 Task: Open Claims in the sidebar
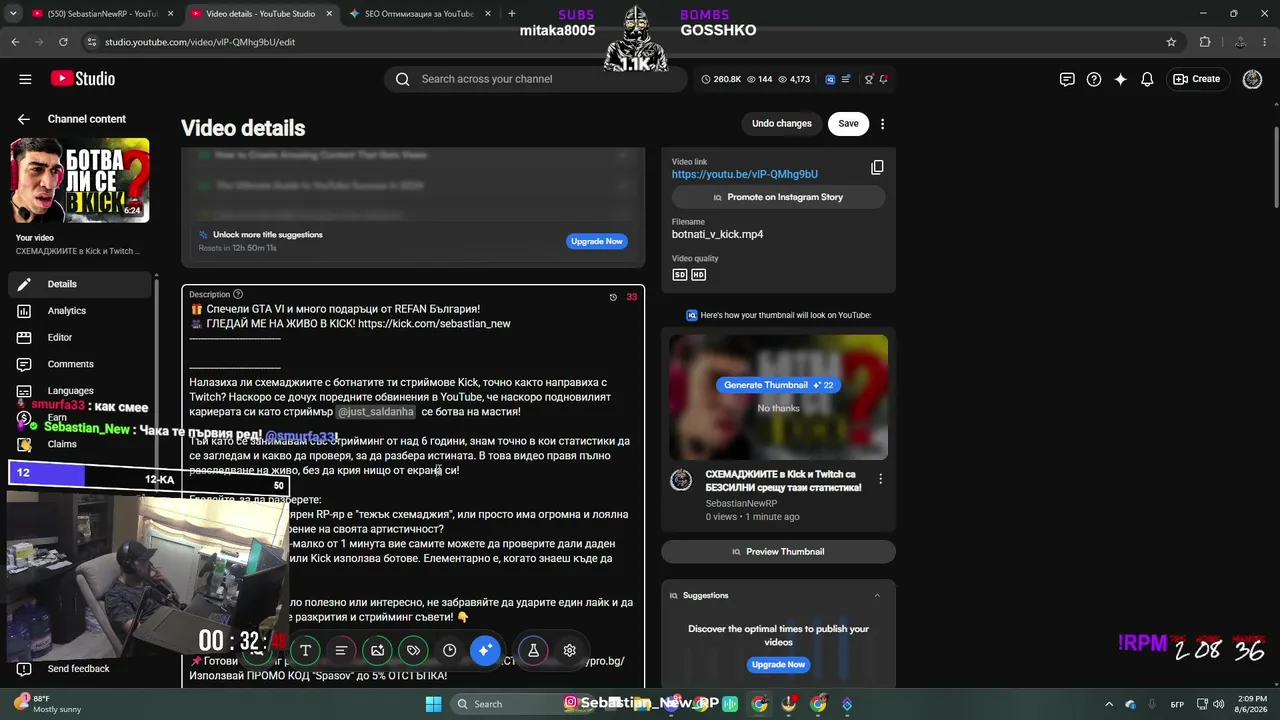pos(80,444)
